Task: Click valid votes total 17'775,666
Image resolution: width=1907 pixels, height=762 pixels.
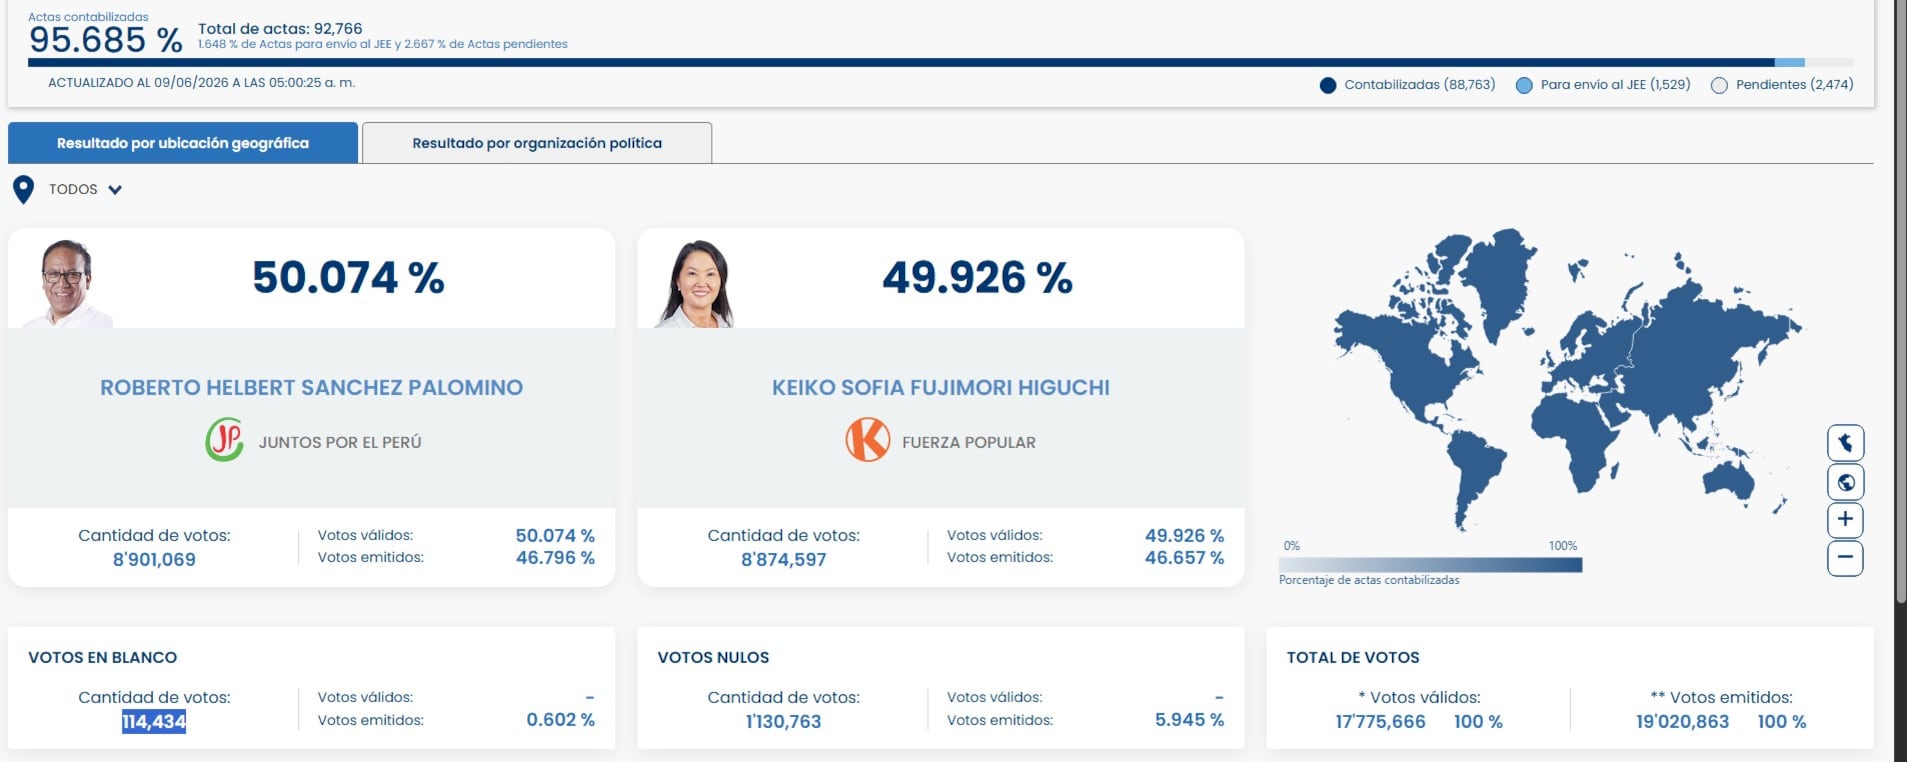Action: (x=1381, y=722)
